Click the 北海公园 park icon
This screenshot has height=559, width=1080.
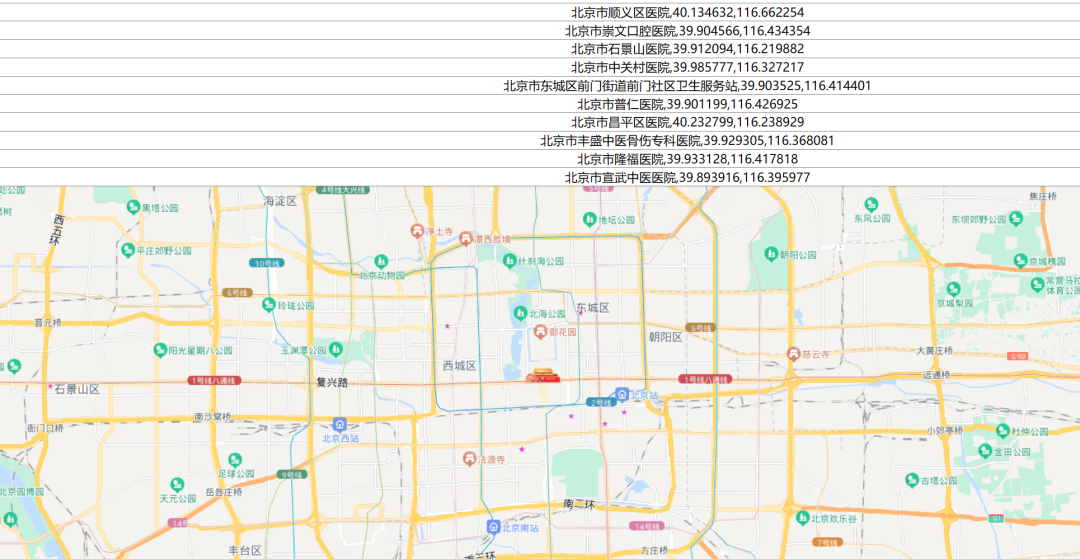520,314
